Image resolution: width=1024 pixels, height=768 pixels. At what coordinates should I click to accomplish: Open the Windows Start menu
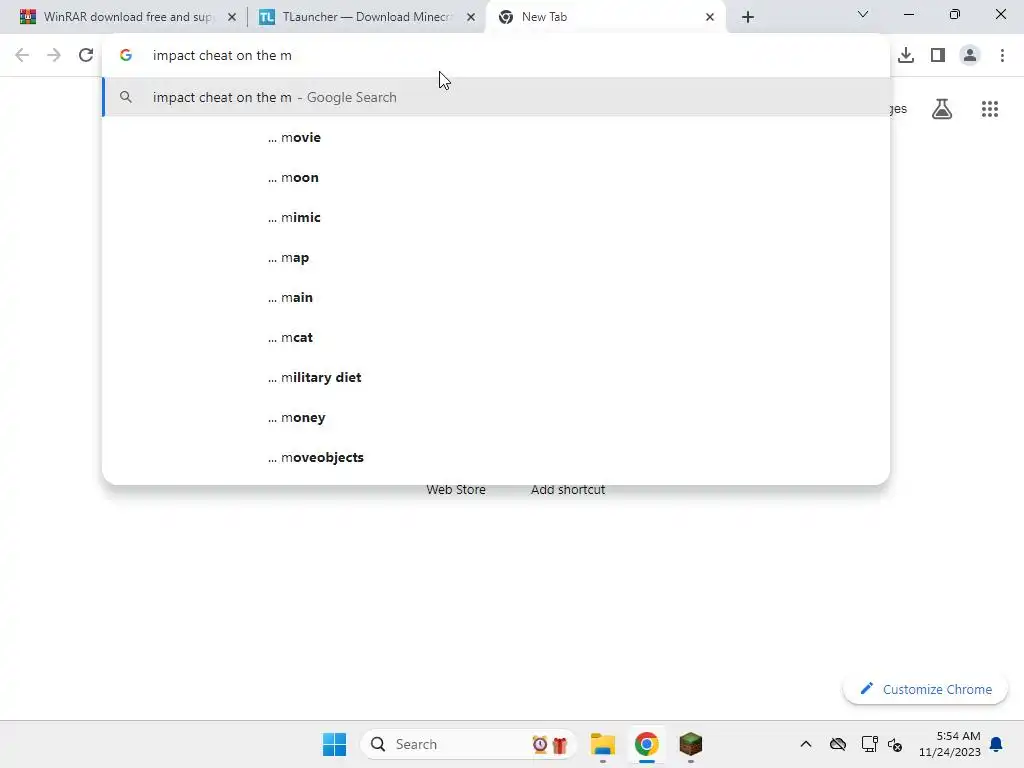coord(334,744)
